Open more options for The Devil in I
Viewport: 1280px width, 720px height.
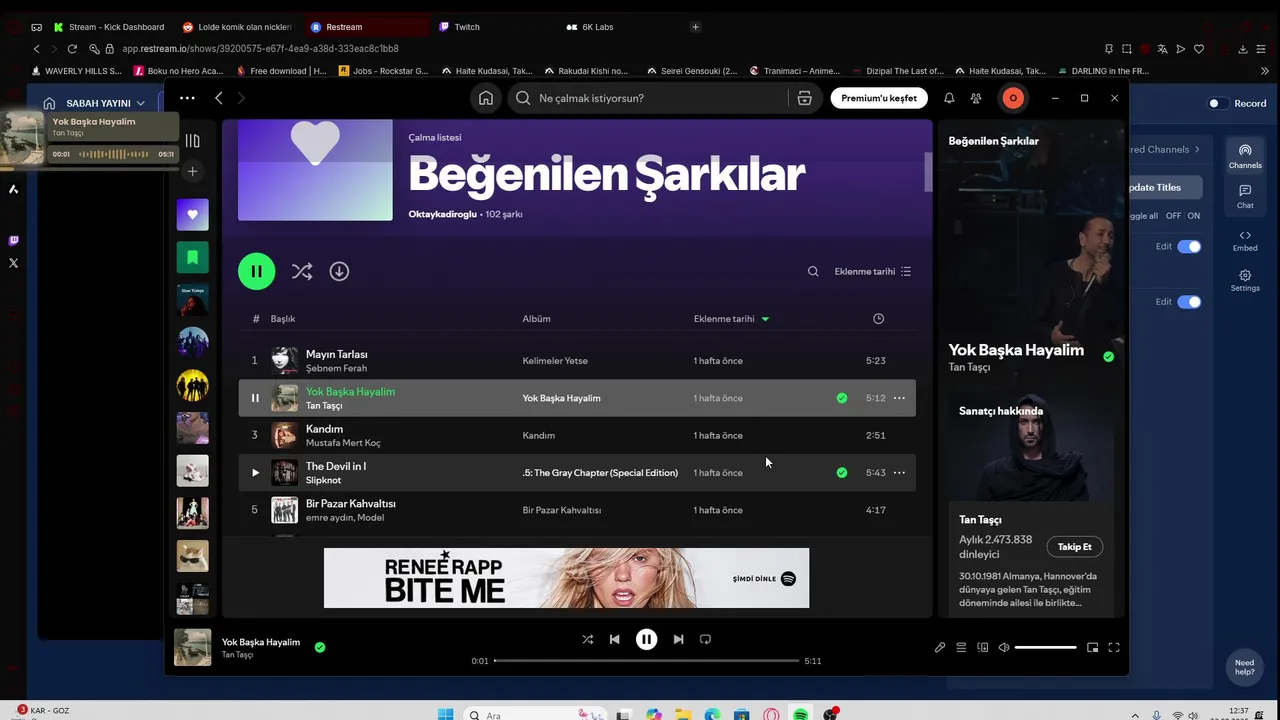click(x=899, y=473)
